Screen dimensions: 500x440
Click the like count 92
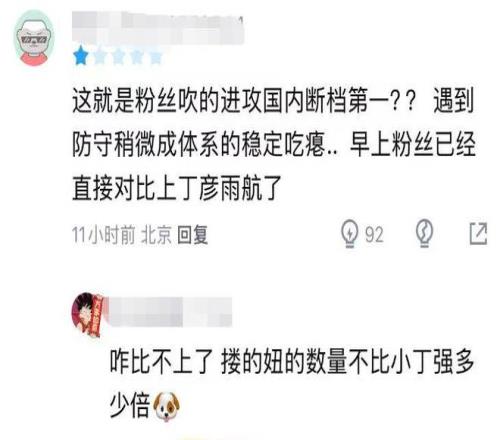(374, 235)
